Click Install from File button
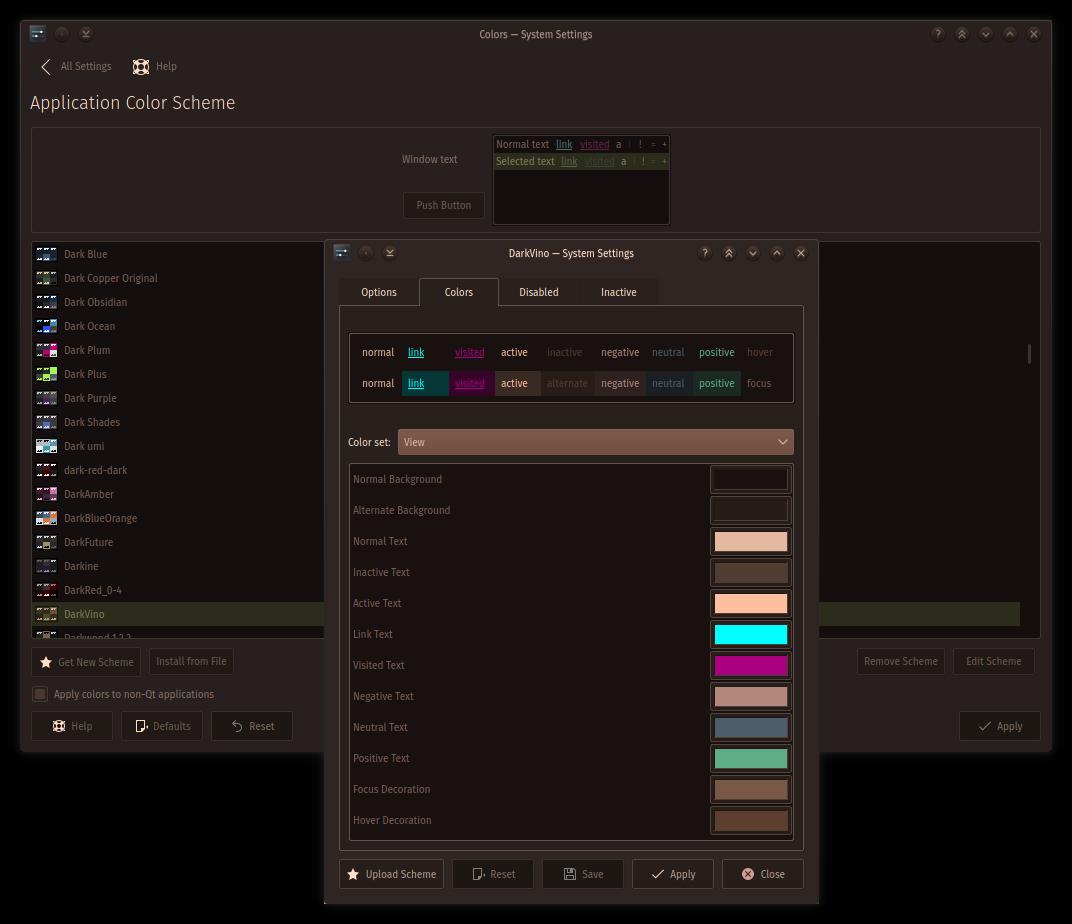1072x924 pixels. (191, 662)
